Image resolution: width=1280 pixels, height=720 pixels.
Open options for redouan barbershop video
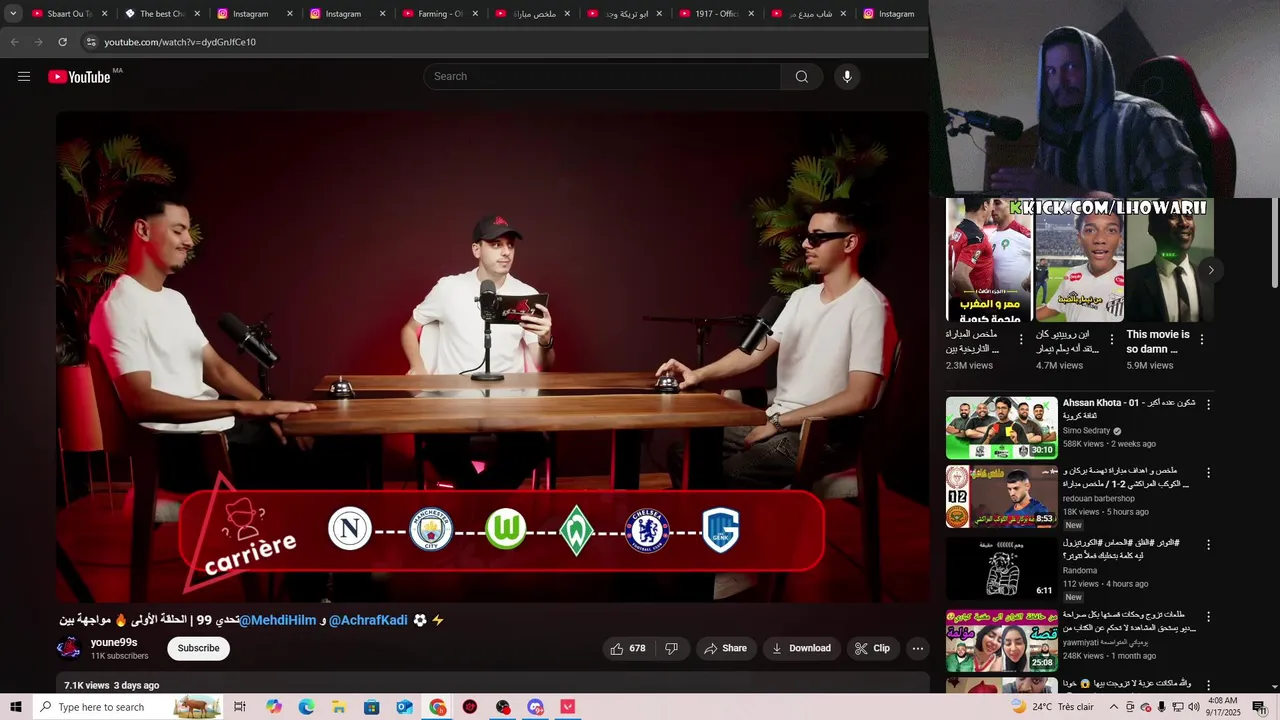click(x=1208, y=473)
